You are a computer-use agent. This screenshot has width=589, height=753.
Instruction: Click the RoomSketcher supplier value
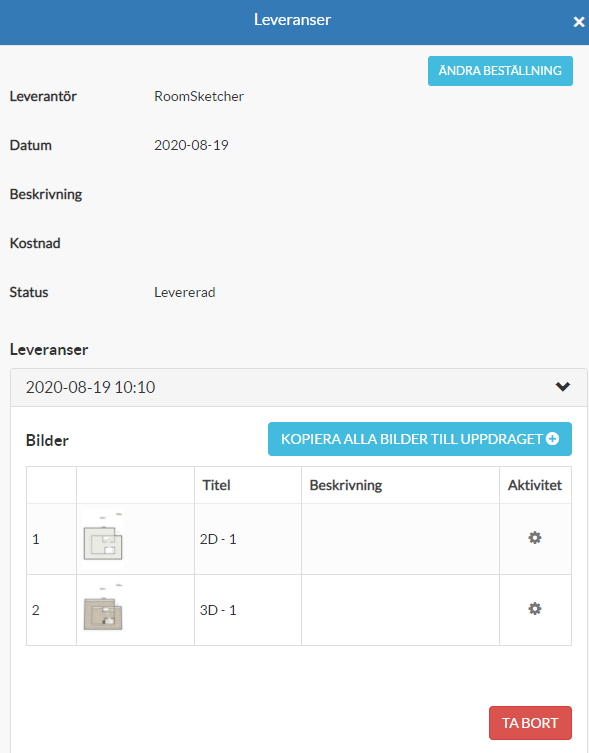coord(199,96)
